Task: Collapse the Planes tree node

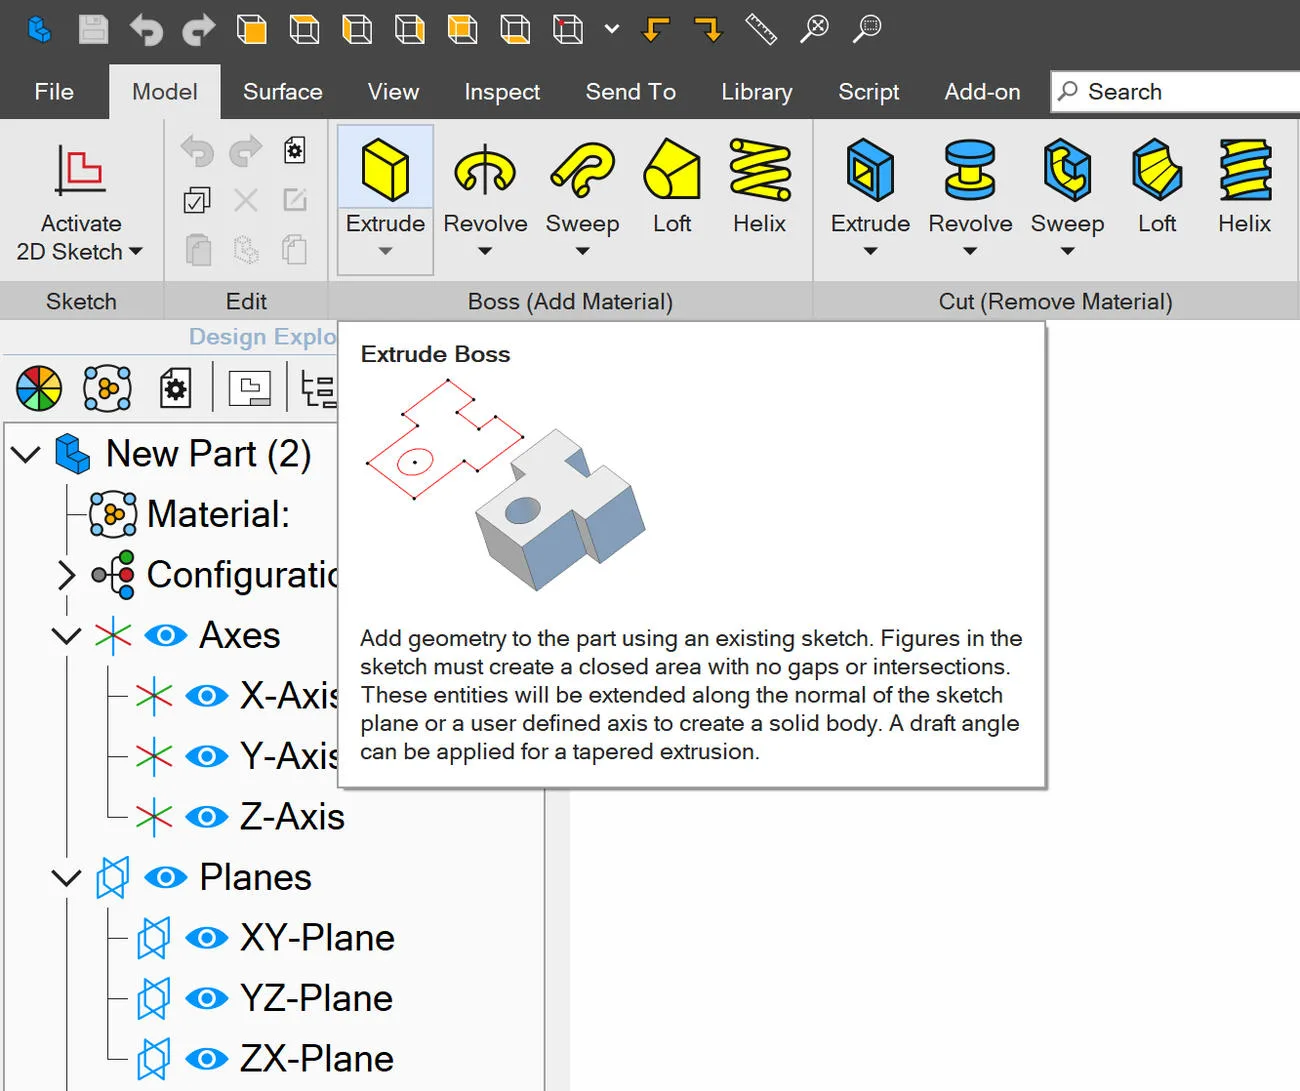Action: (66, 878)
